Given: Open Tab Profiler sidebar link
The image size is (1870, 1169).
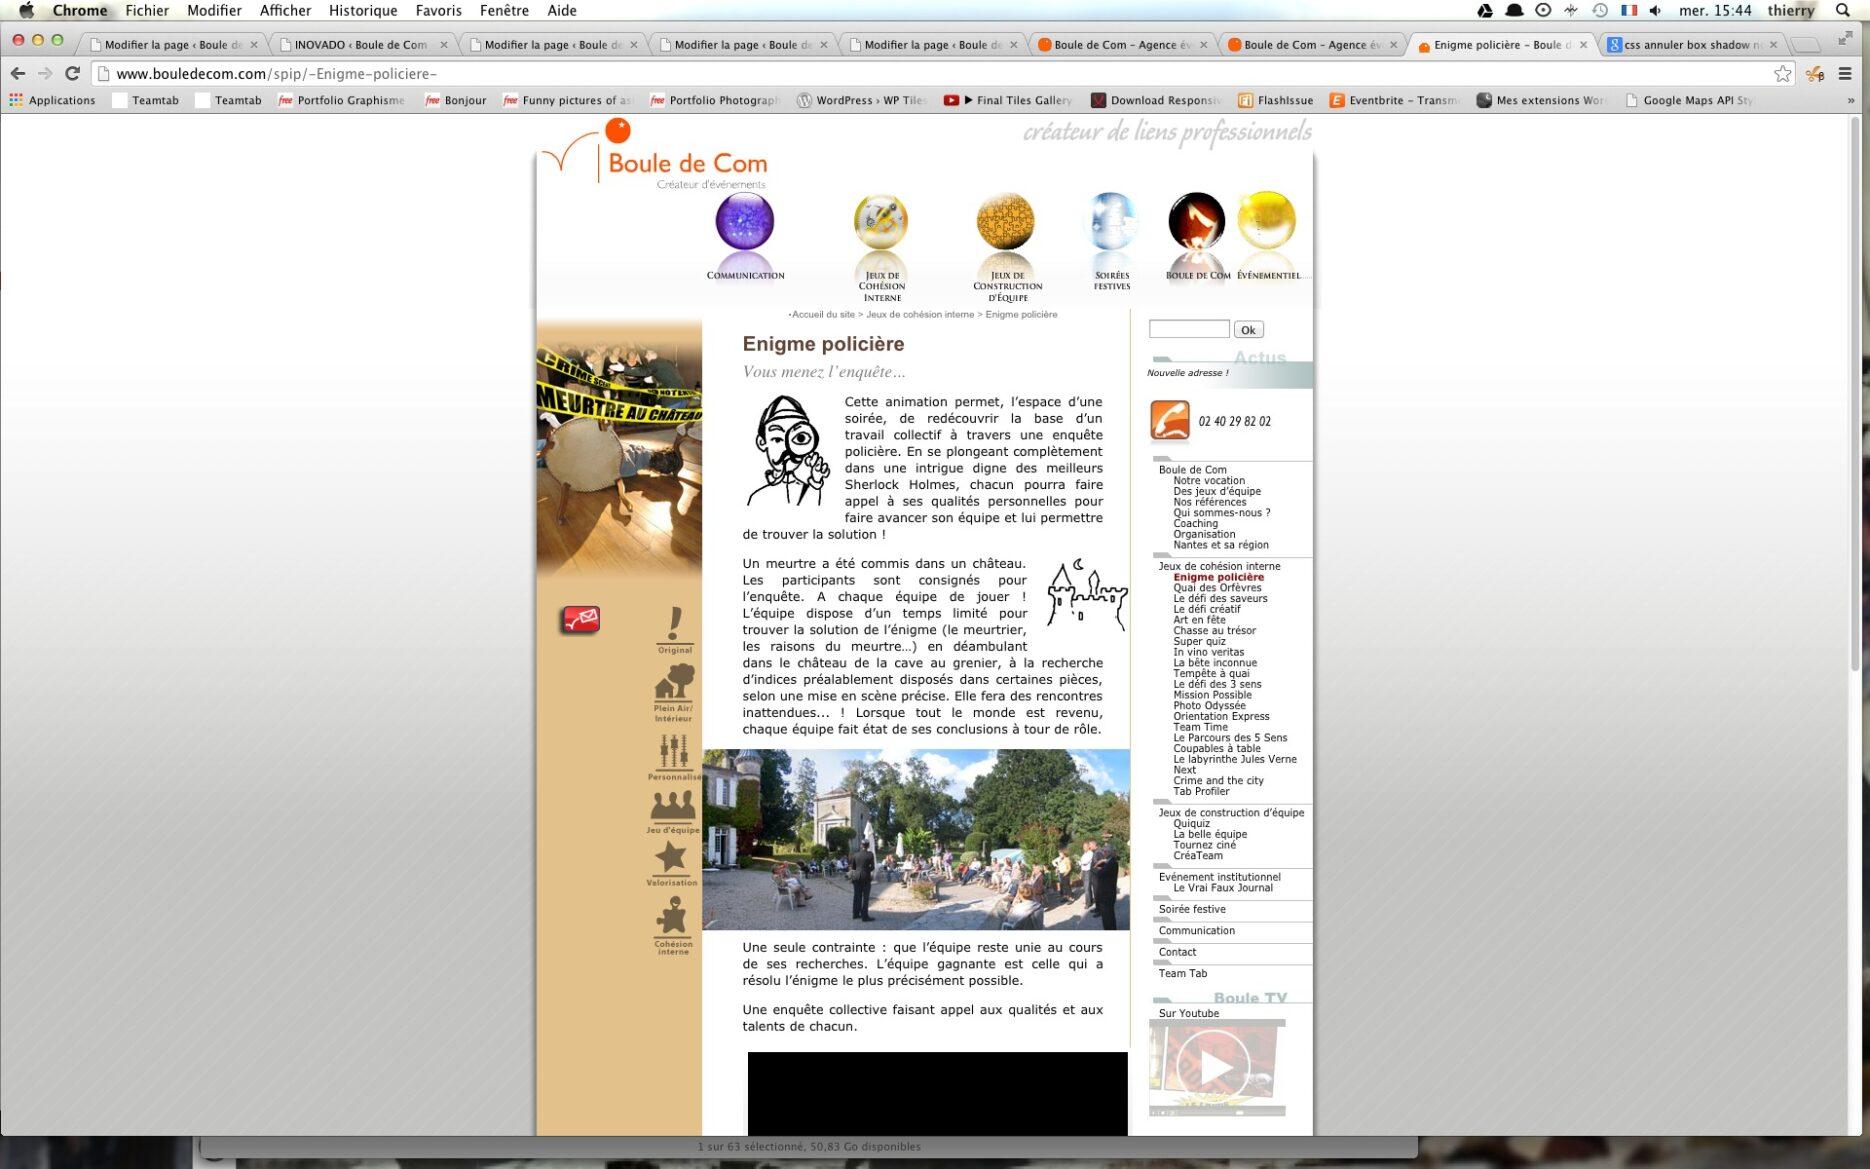Looking at the screenshot, I should [1201, 791].
